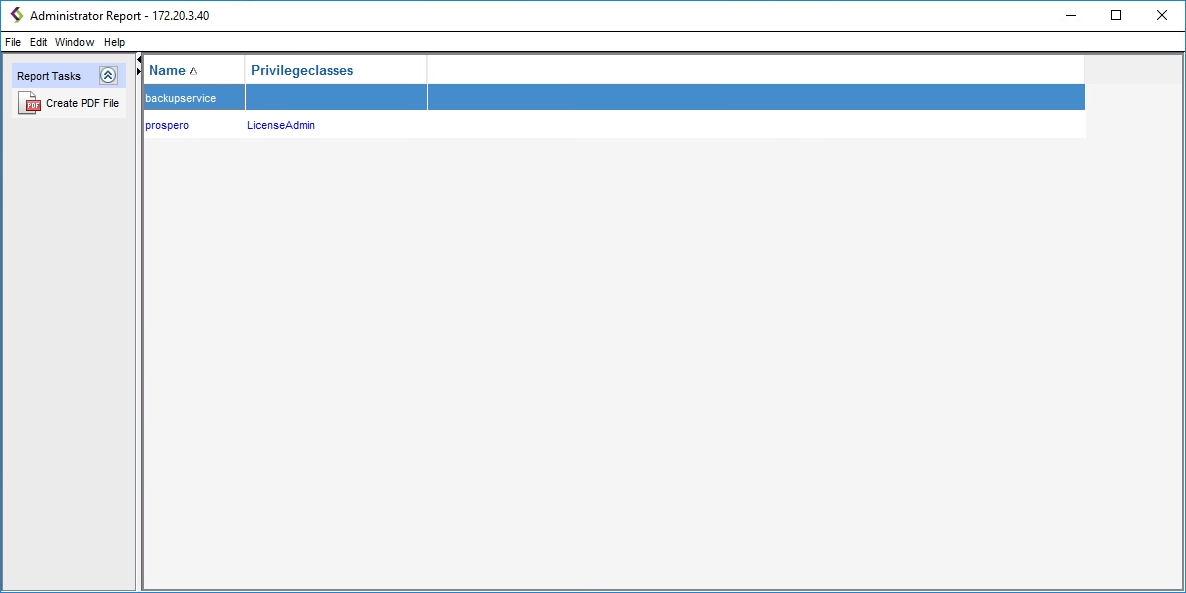Close the Administrator Report window

point(1162,15)
